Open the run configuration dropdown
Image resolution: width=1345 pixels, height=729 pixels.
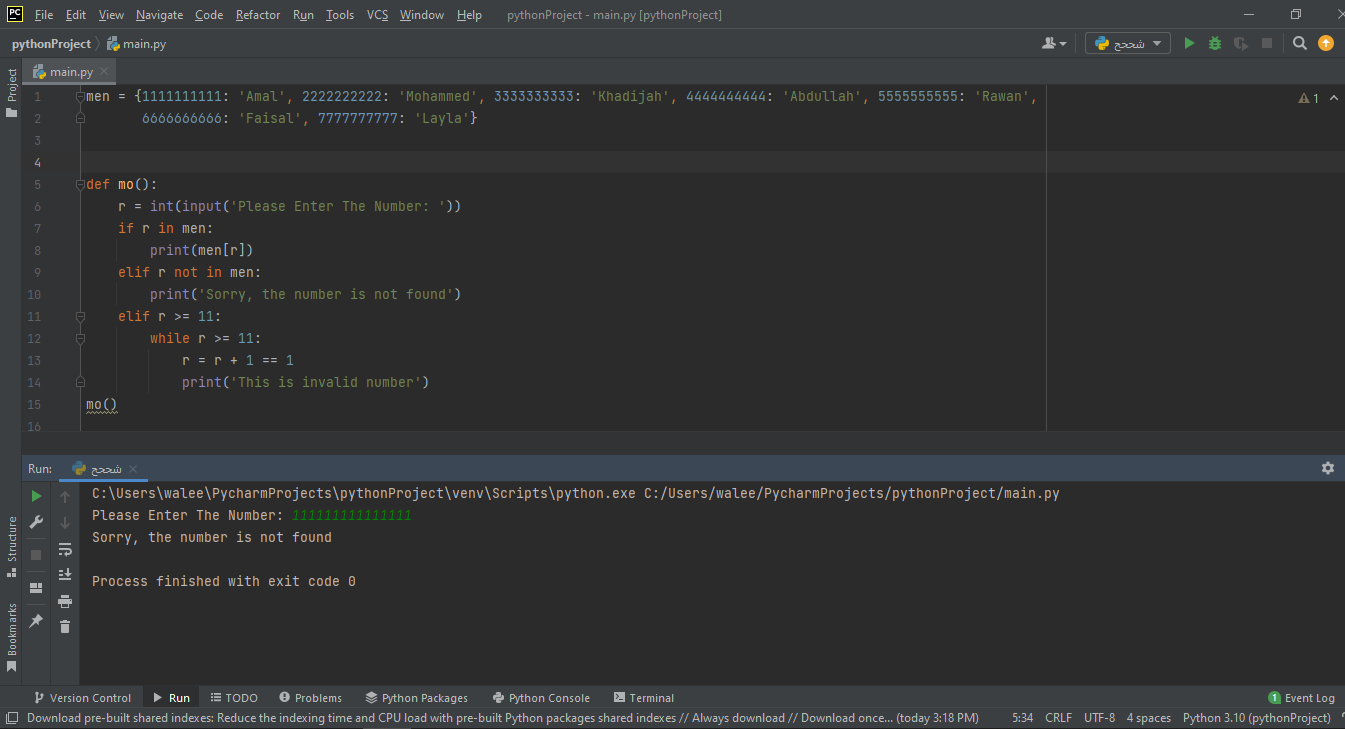pyautogui.click(x=1128, y=43)
